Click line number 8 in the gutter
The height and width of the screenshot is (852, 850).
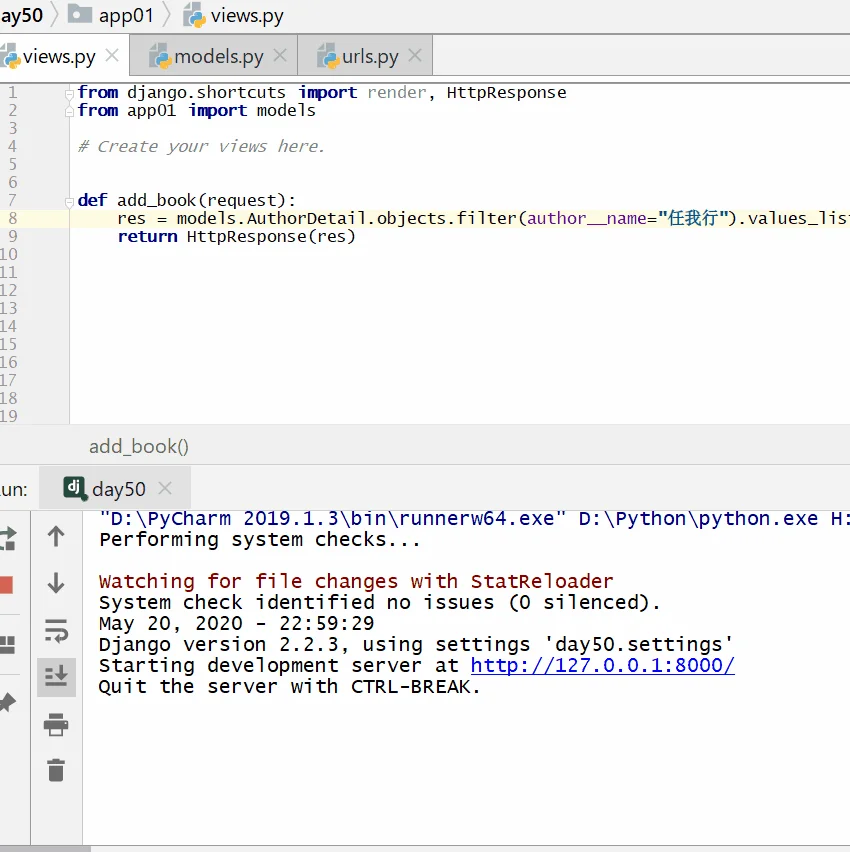pos(12,218)
